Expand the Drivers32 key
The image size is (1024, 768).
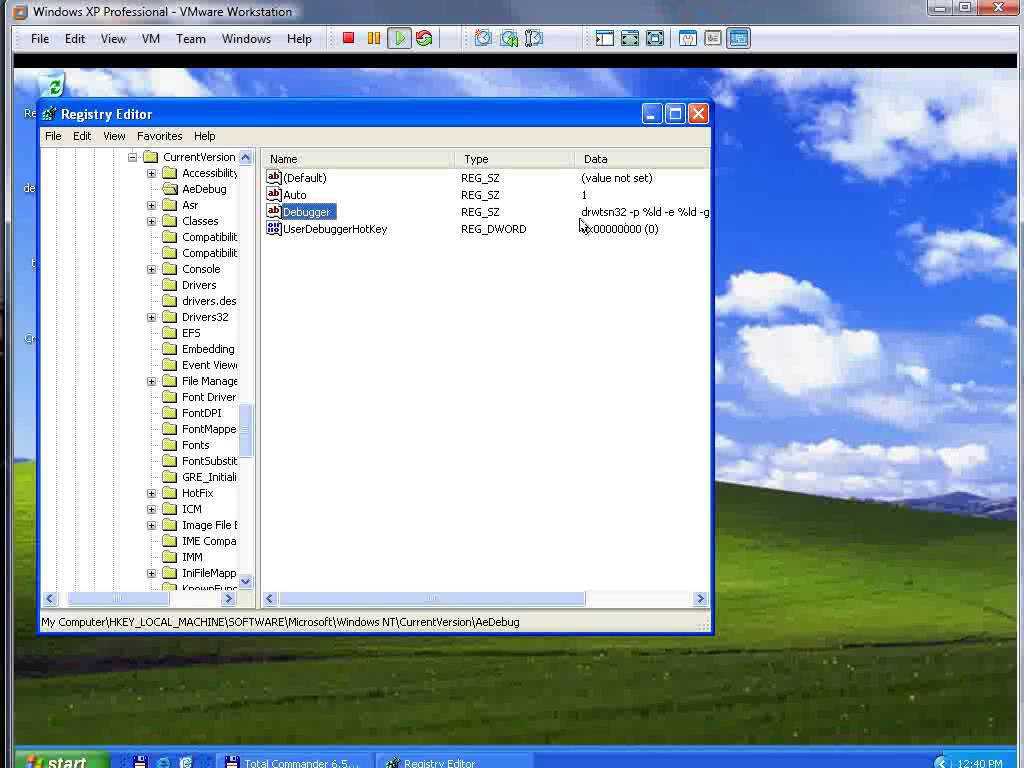pos(152,317)
